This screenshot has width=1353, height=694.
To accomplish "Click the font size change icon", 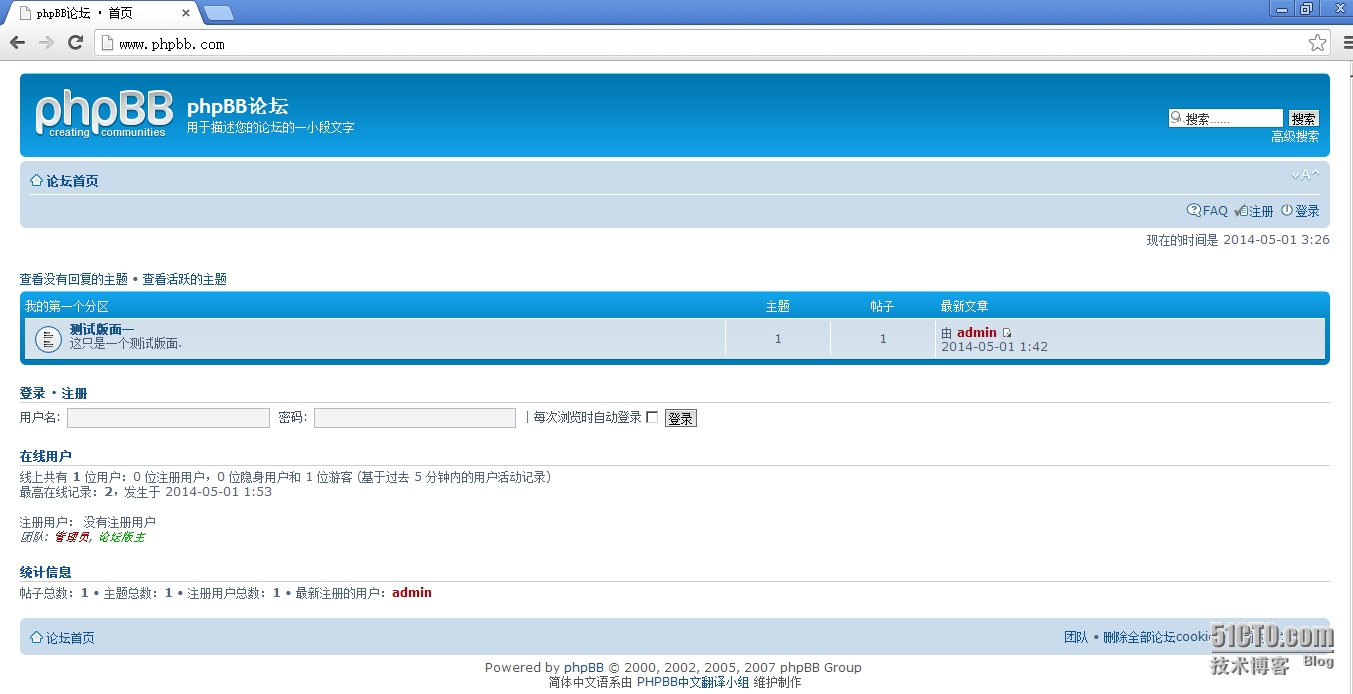I will point(1305,175).
